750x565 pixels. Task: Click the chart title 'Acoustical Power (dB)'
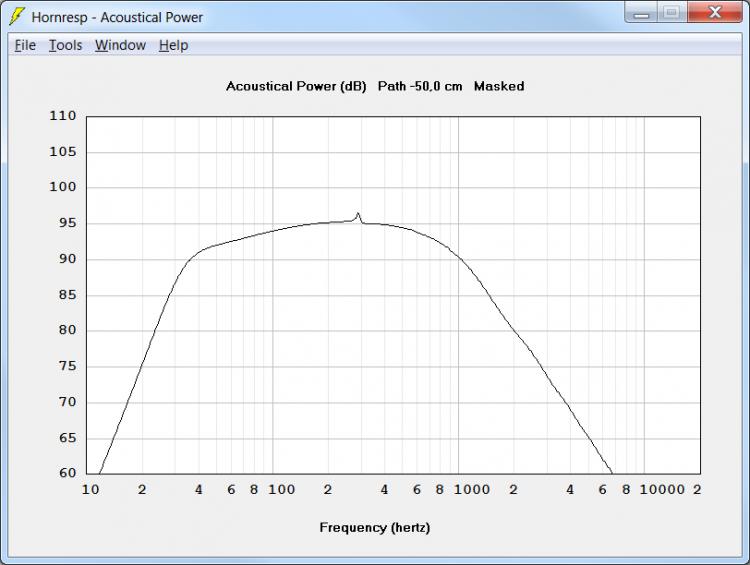(296, 87)
